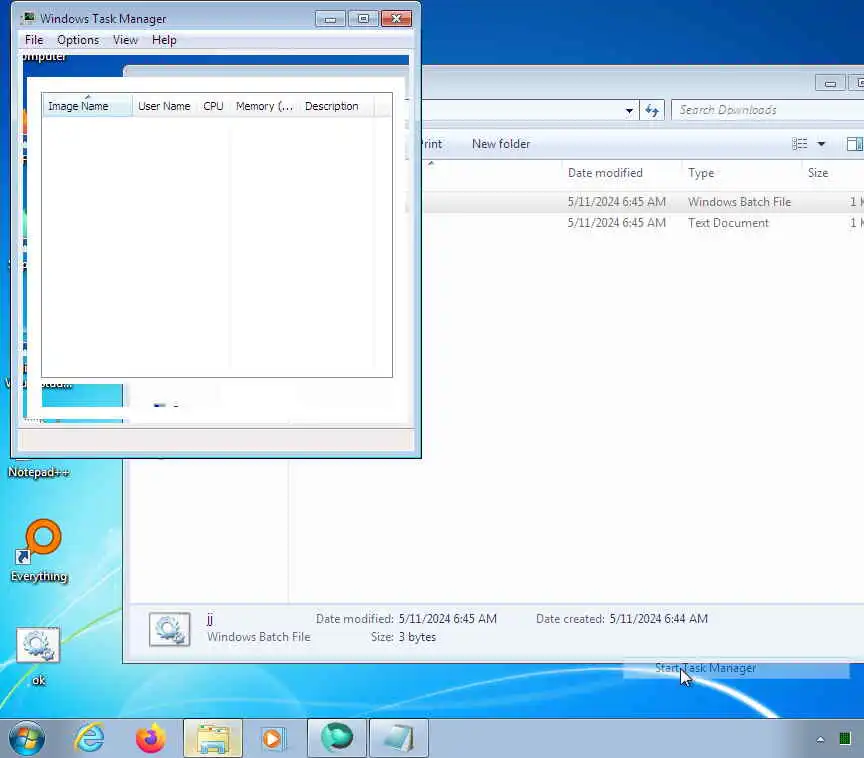
Task: Click the green Task Manager tray icon
Action: click(845, 739)
